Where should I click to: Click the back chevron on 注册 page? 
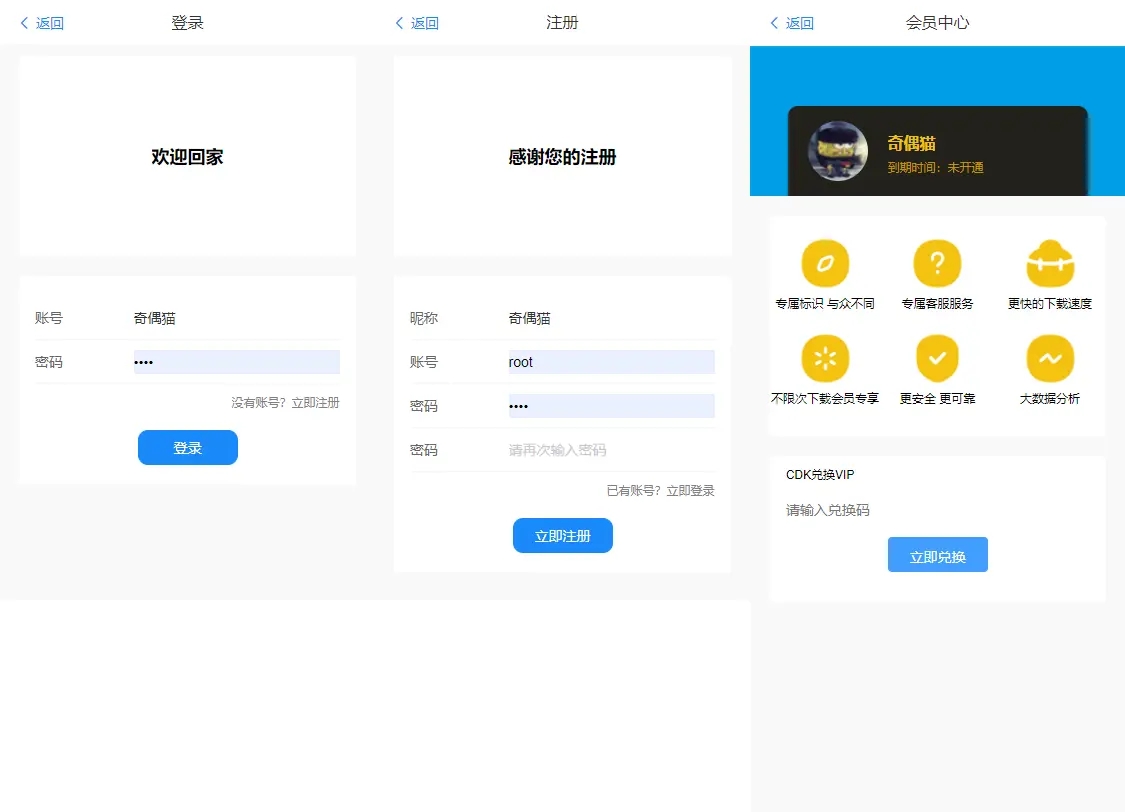397,22
